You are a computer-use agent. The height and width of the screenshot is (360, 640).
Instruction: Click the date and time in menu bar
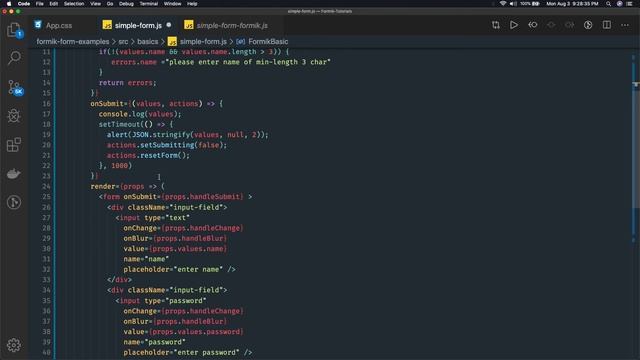pos(572,4)
